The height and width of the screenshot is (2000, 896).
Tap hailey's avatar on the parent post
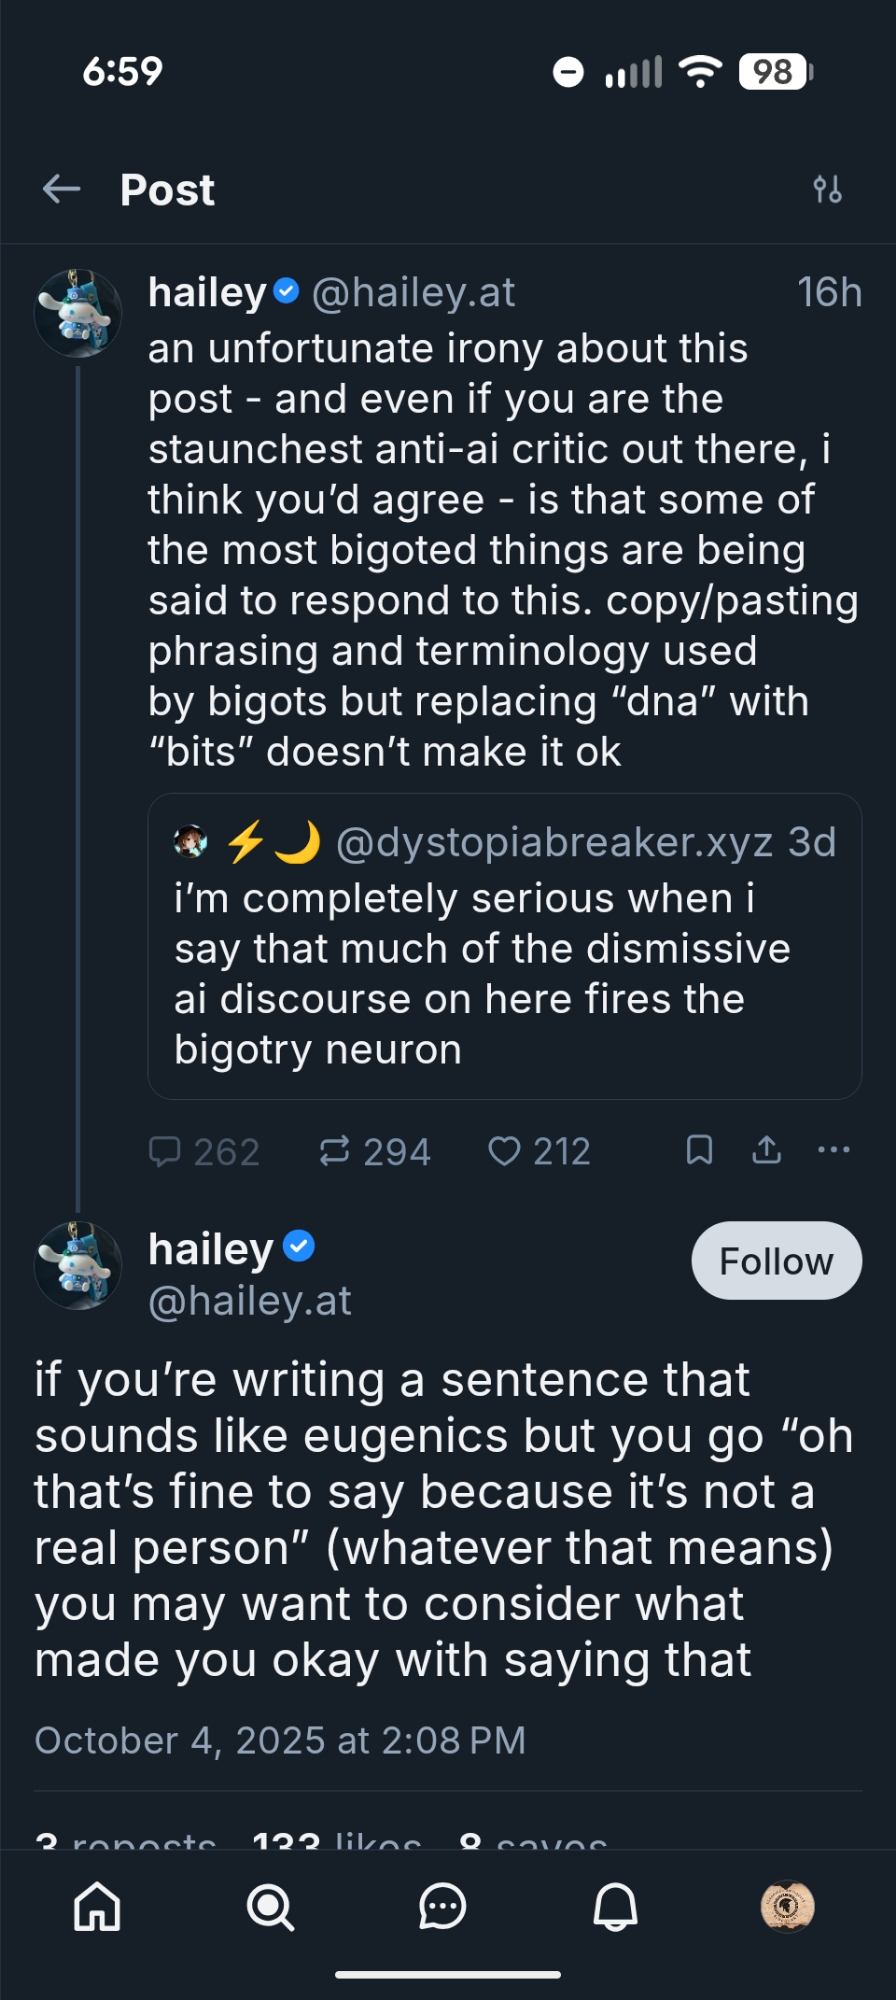(x=78, y=313)
